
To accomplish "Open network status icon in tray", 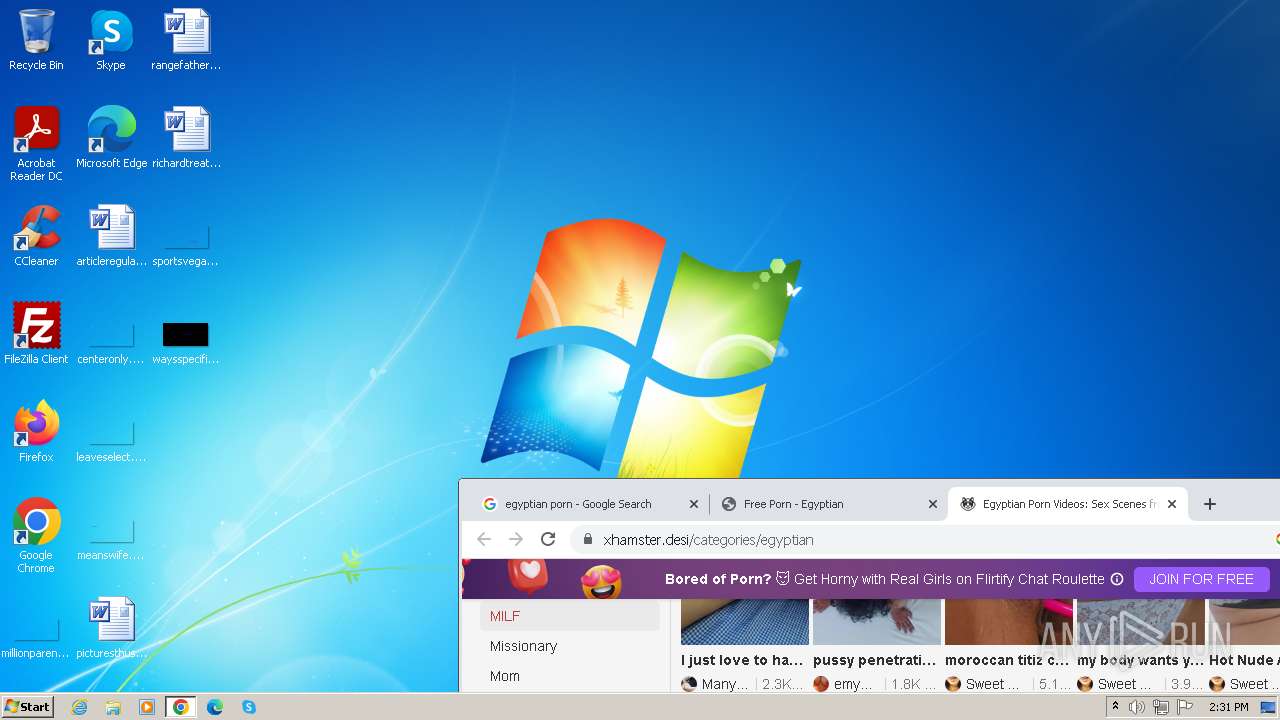I will coord(1161,707).
